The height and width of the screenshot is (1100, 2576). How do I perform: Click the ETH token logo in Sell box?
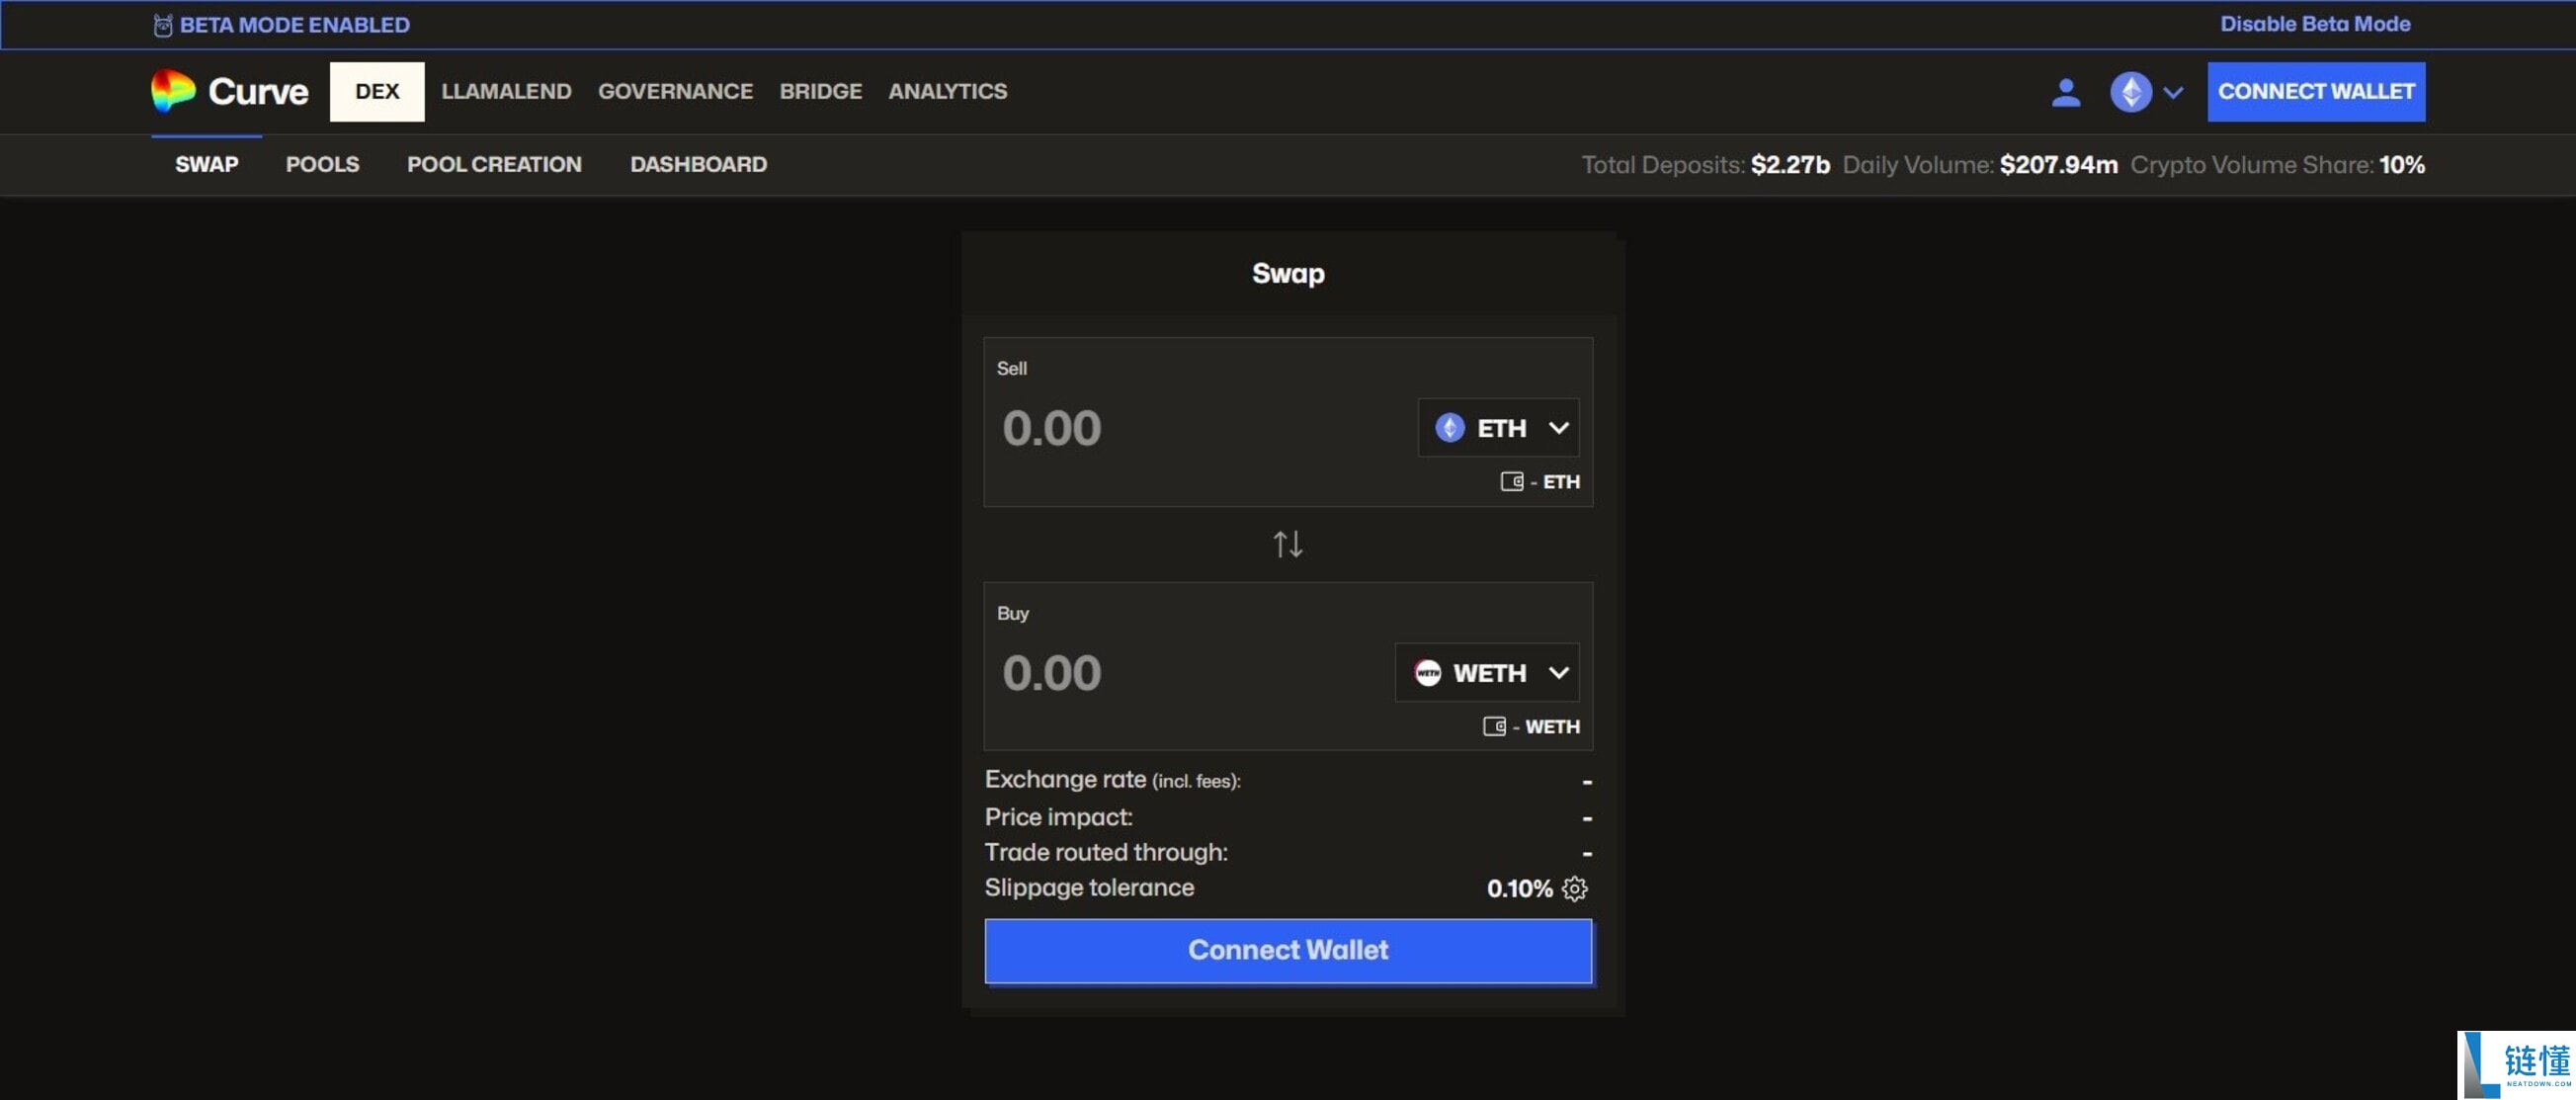tap(1450, 428)
